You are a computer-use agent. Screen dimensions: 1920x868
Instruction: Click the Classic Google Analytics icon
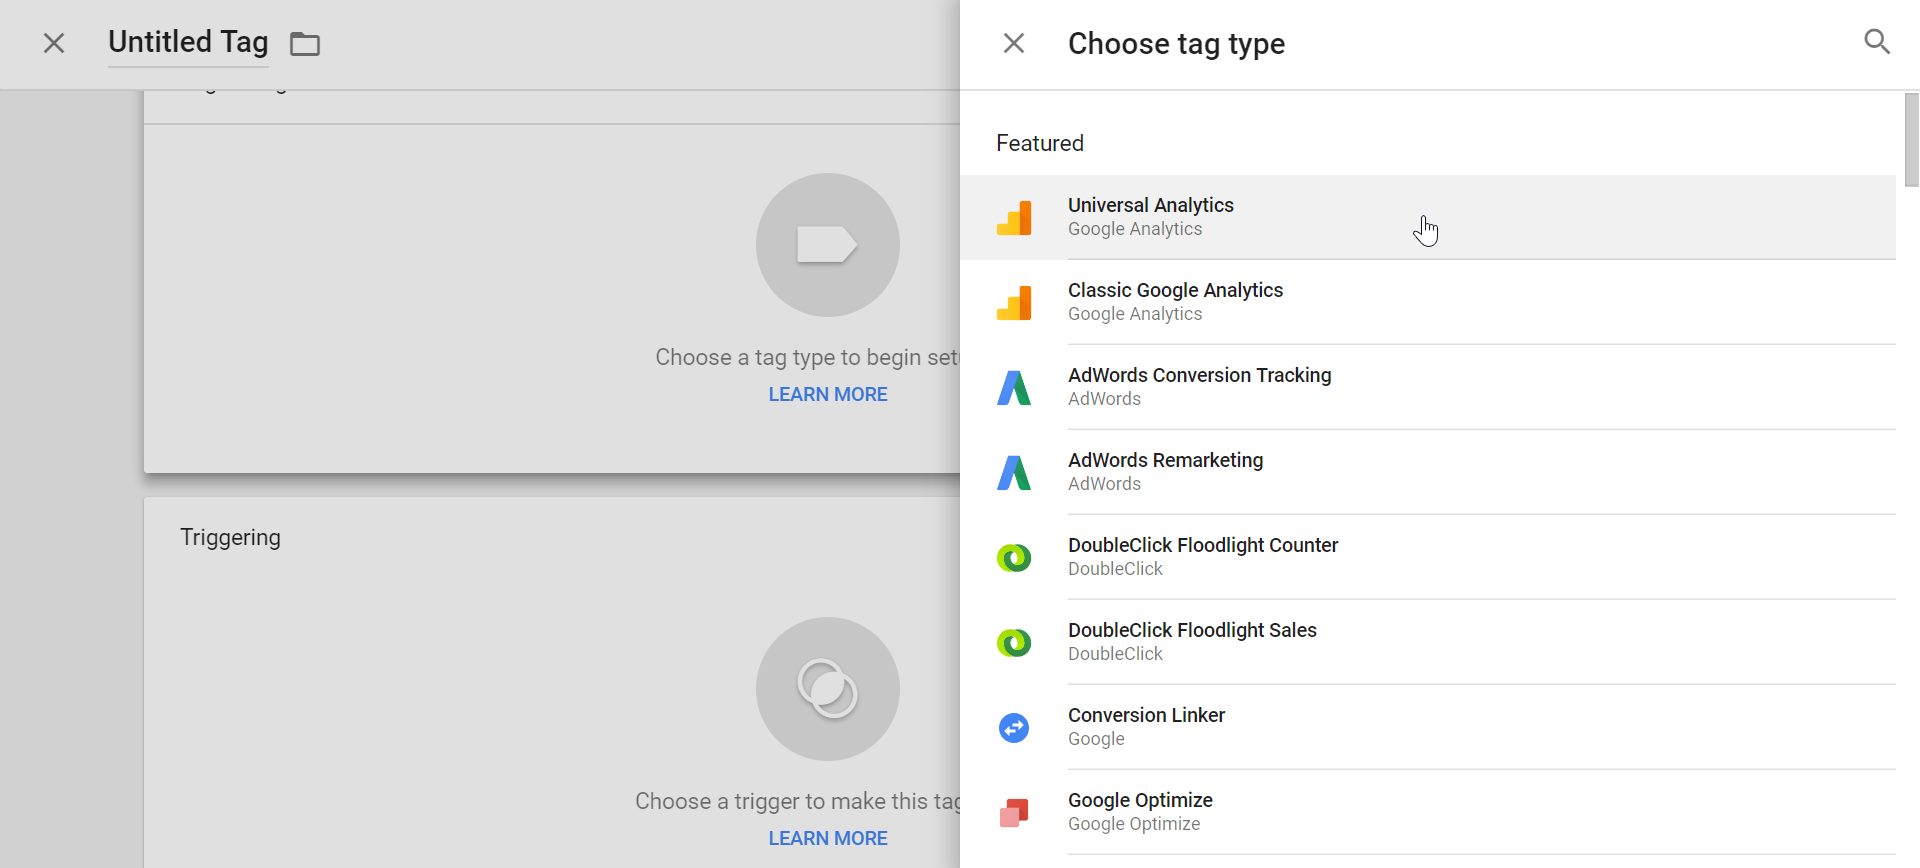point(1014,303)
